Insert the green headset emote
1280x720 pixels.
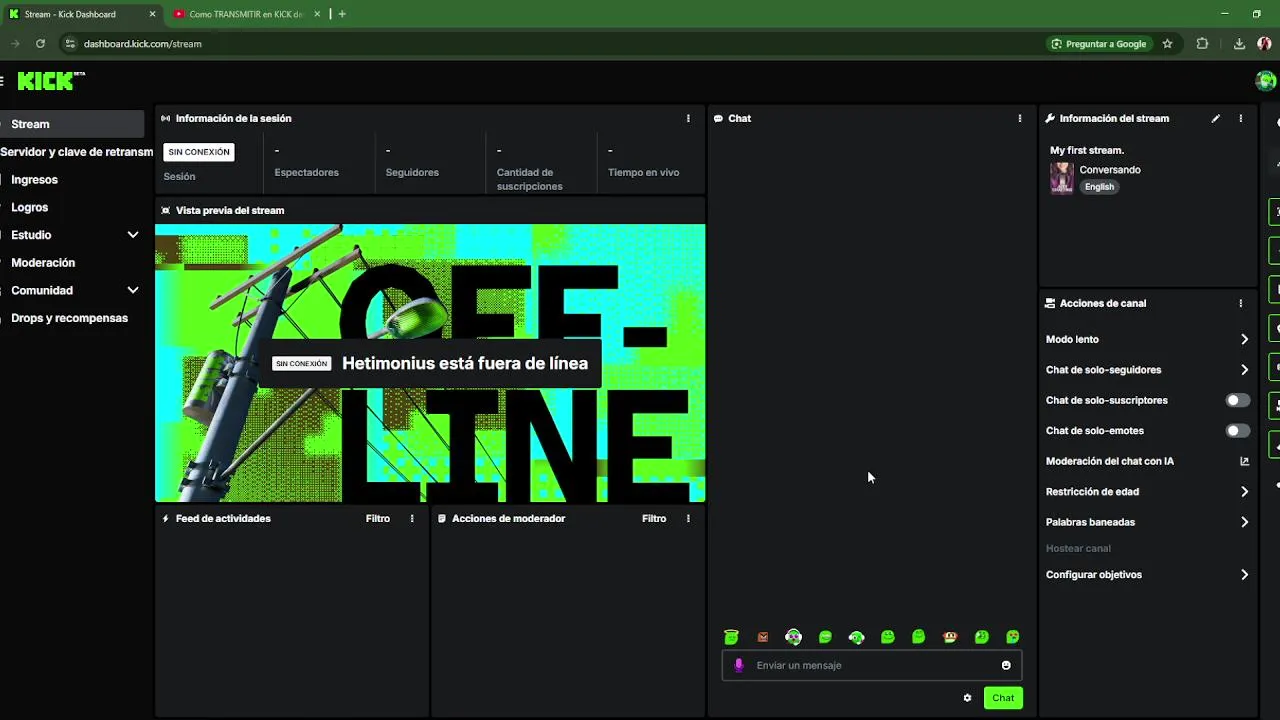[857, 637]
